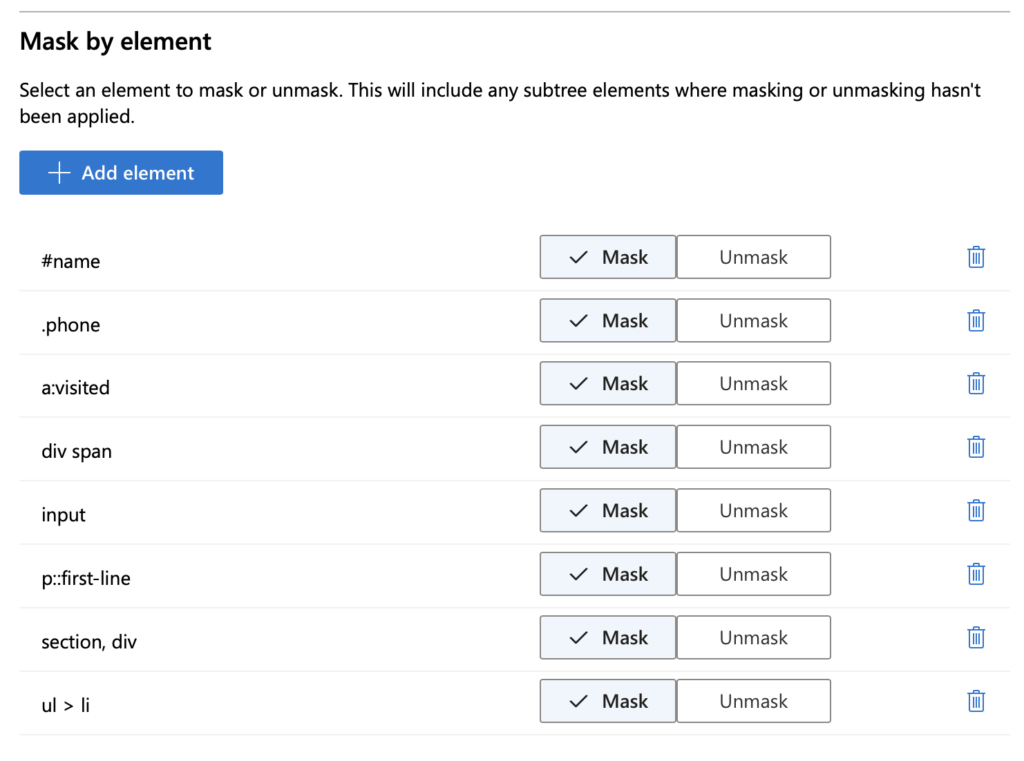Click the input selector row label

(x=64, y=515)
